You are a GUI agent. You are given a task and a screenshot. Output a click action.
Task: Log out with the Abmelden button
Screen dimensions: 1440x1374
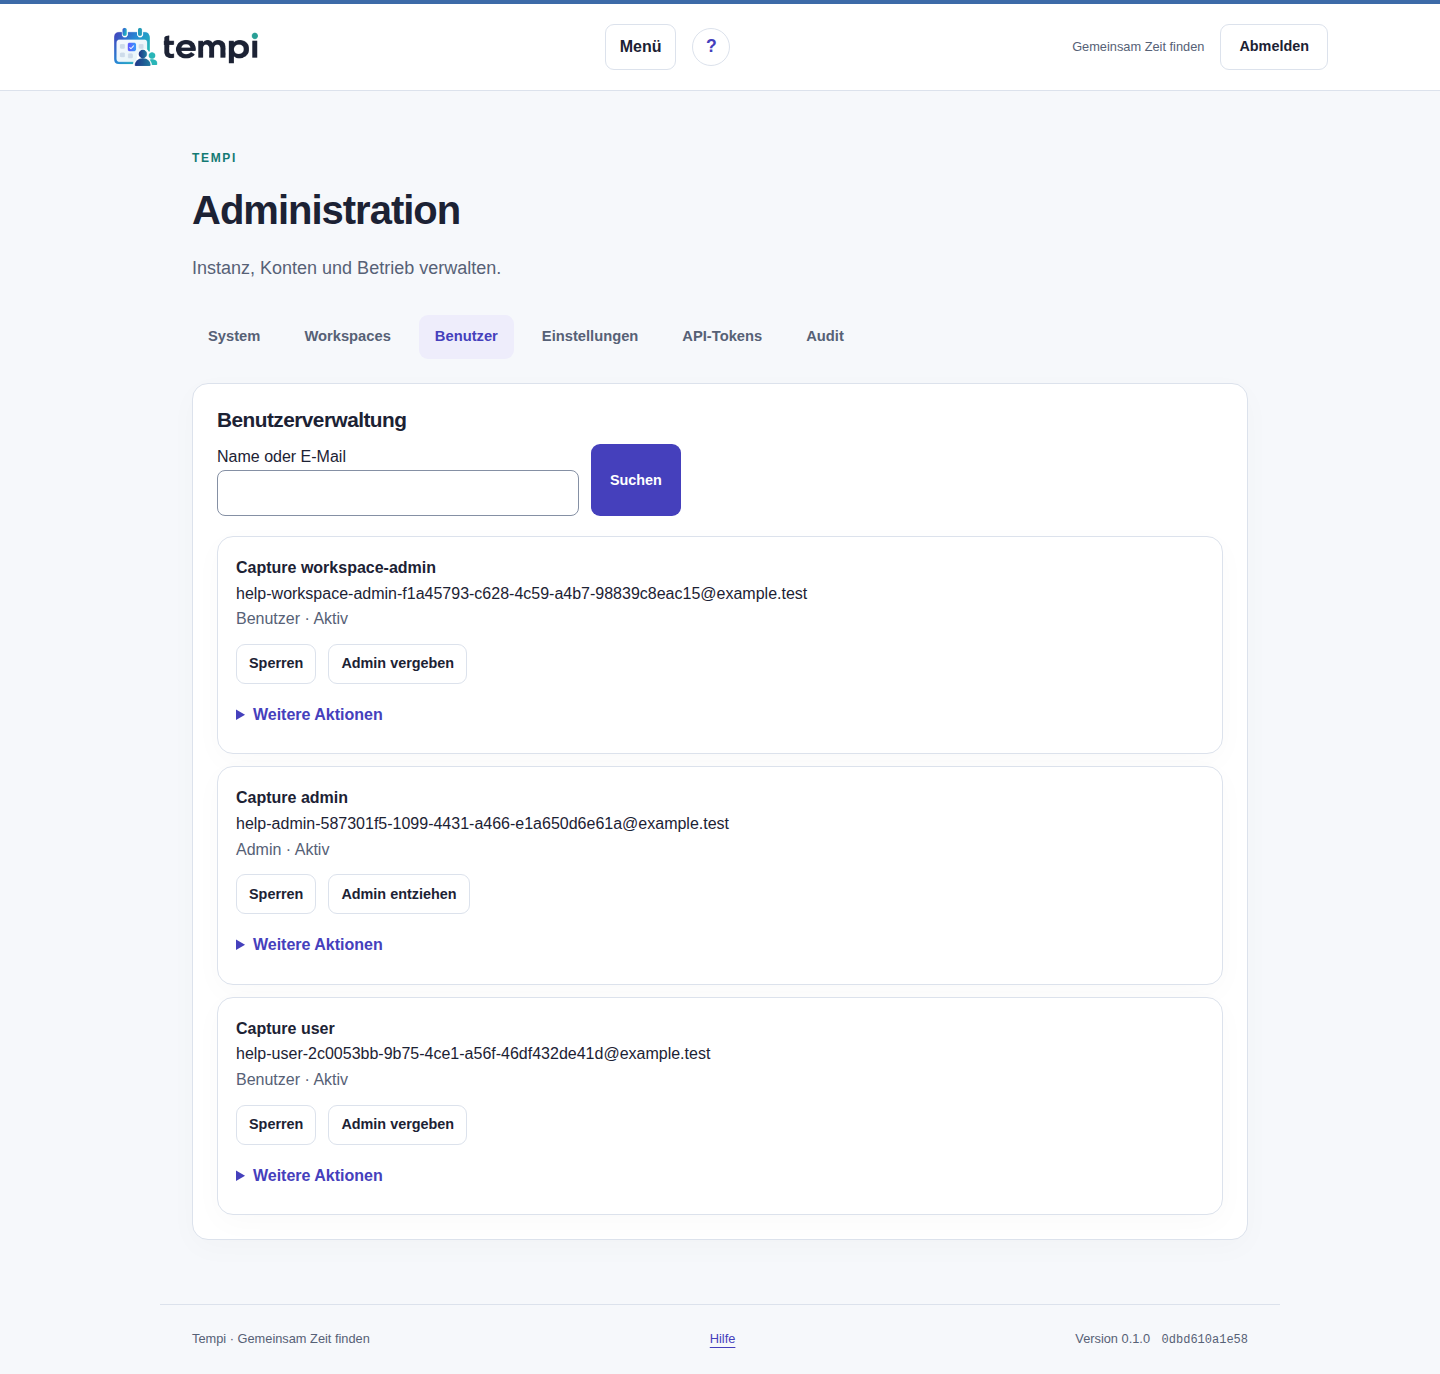[1274, 47]
